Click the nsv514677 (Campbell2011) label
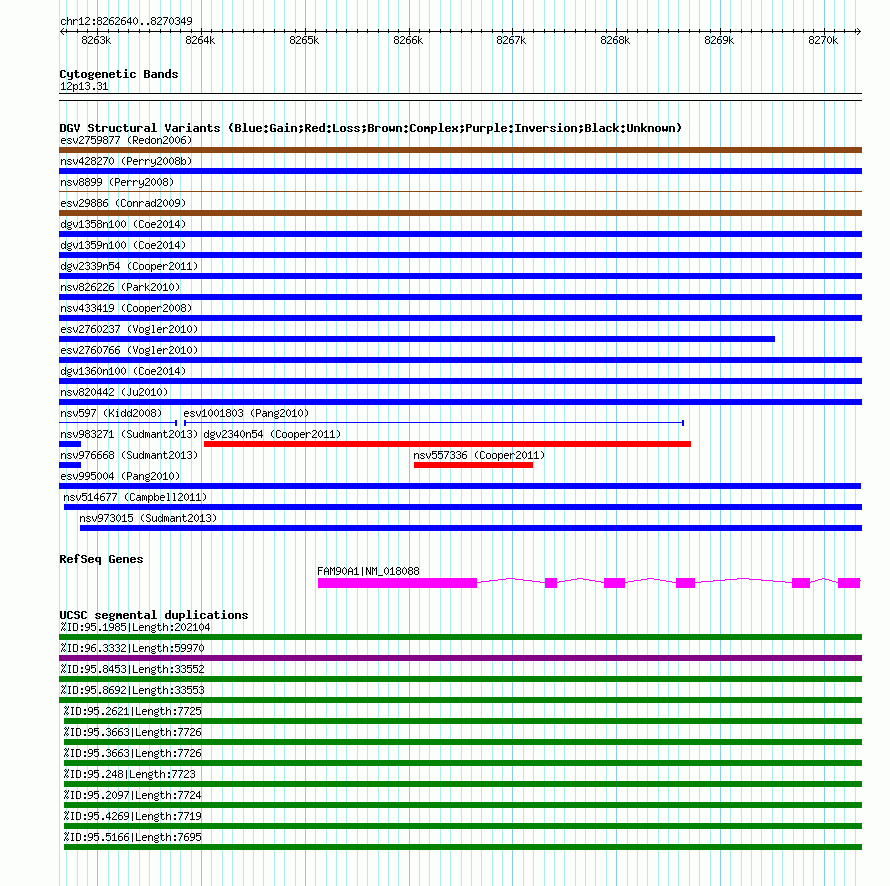This screenshot has height=886, width=890. coord(135,497)
